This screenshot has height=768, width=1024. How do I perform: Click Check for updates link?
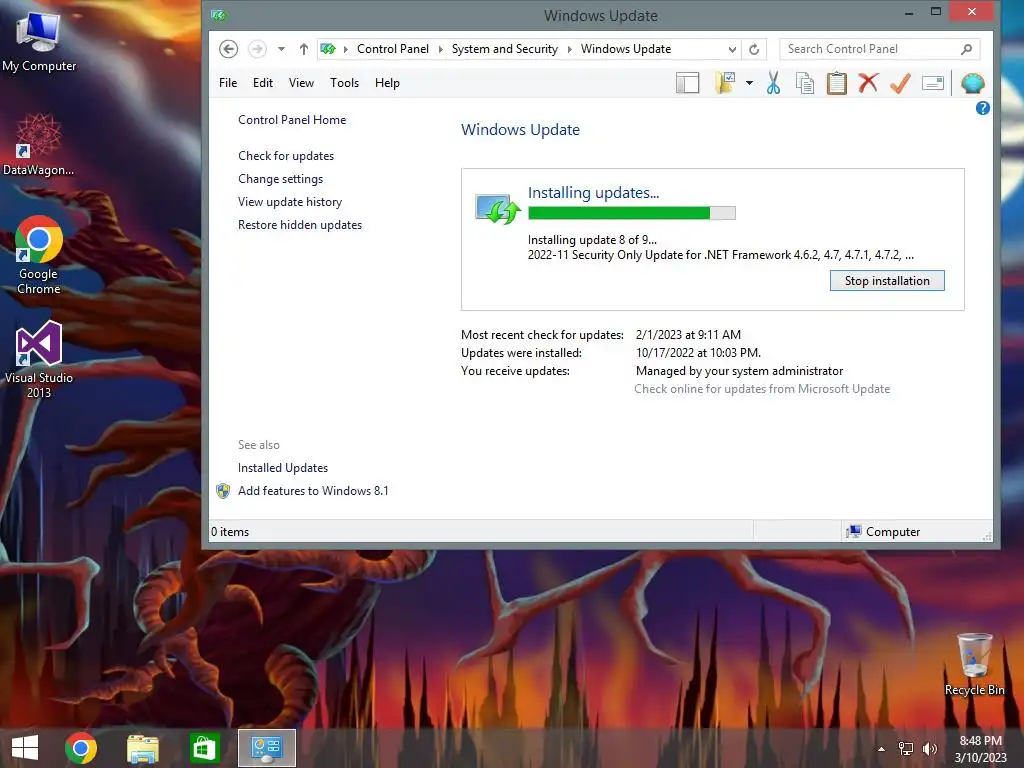(x=286, y=155)
